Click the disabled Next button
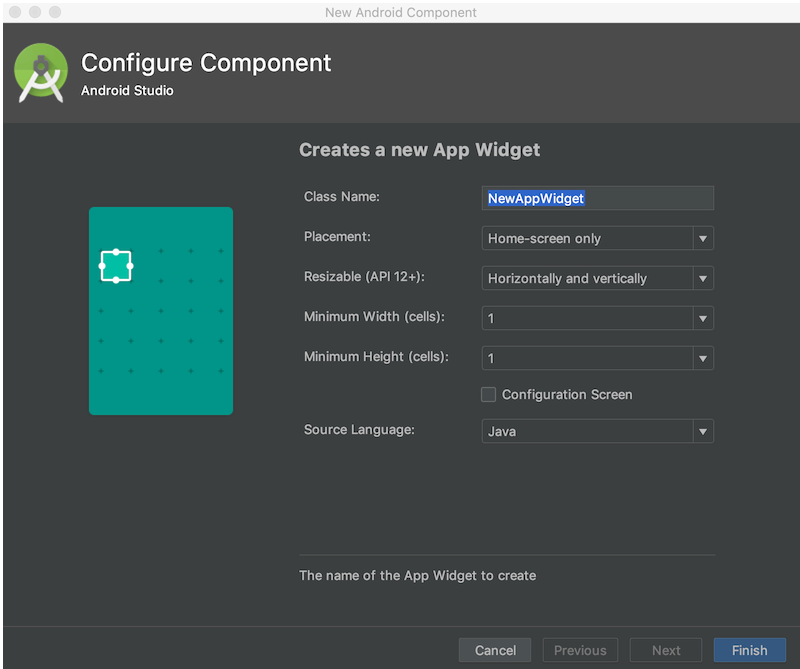This screenshot has width=800, height=669. tap(666, 650)
